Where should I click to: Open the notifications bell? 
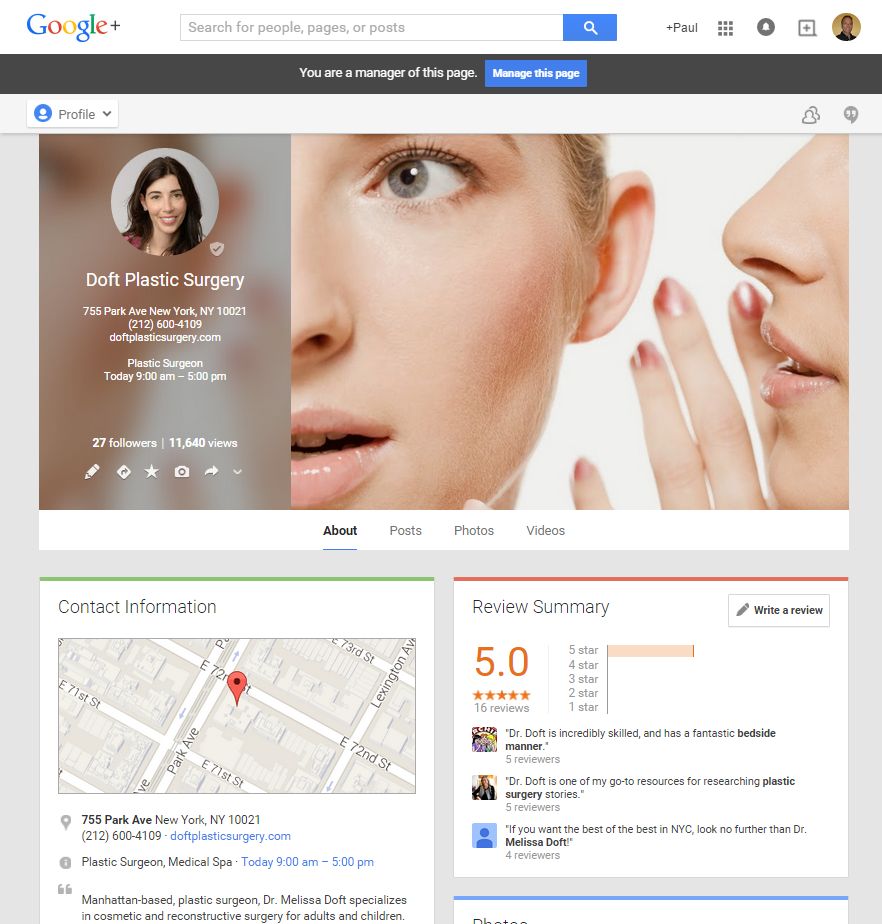(x=765, y=27)
